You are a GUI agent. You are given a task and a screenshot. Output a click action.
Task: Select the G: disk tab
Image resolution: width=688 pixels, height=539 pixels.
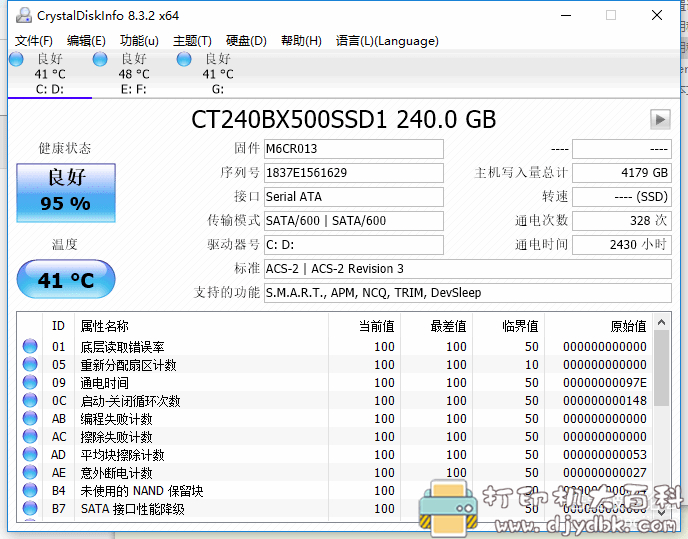(218, 74)
